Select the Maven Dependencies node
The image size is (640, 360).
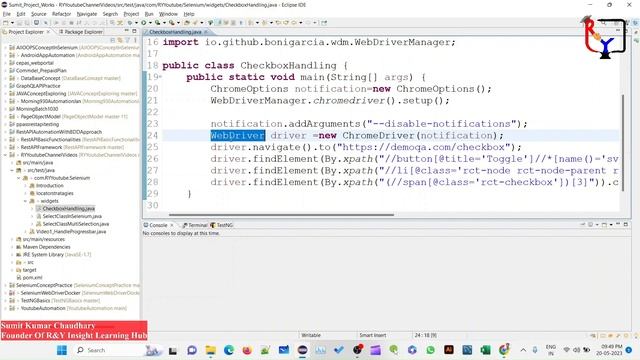[x=46, y=247]
